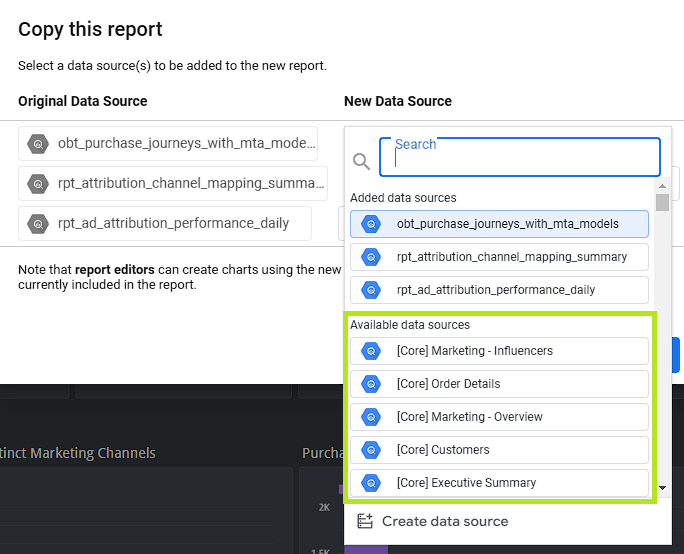Viewport: 684px width, 554px height.
Task: Click the search magnifier icon
Action: point(361,160)
